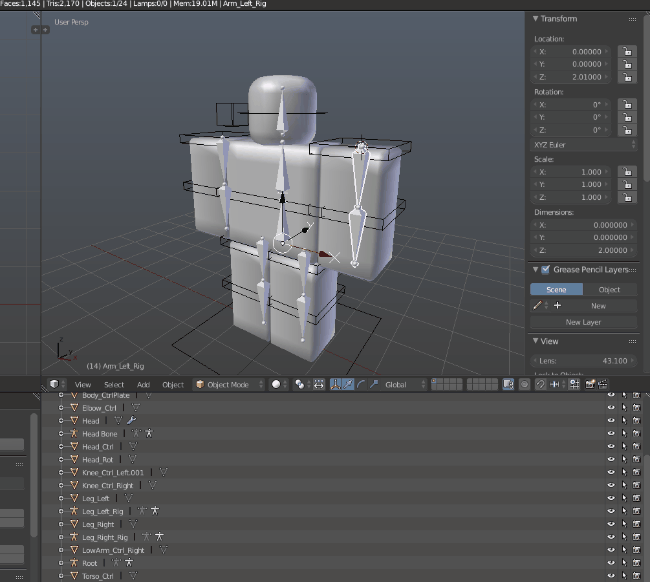Open the XYZ Euler rotation mode dropdown
This screenshot has height=582, width=650.
(583, 145)
